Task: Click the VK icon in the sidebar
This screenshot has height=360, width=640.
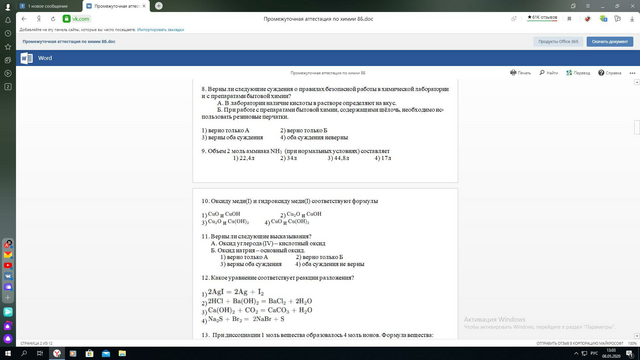Action: point(8,276)
